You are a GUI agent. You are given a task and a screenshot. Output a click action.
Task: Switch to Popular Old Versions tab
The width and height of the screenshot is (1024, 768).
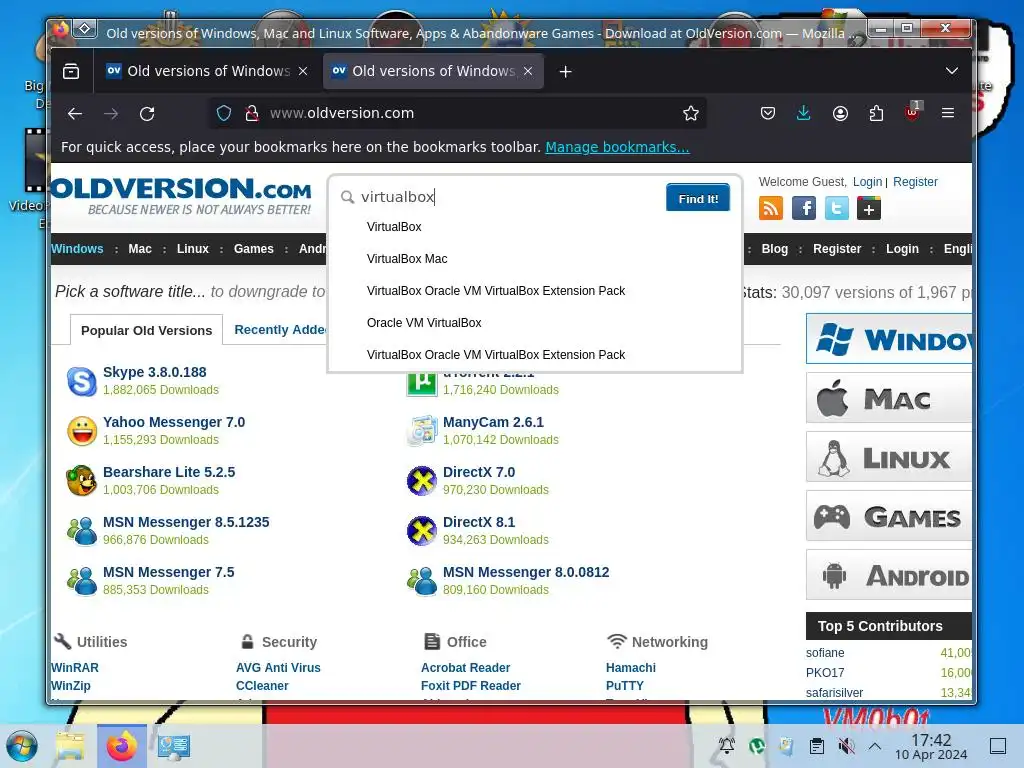146,330
